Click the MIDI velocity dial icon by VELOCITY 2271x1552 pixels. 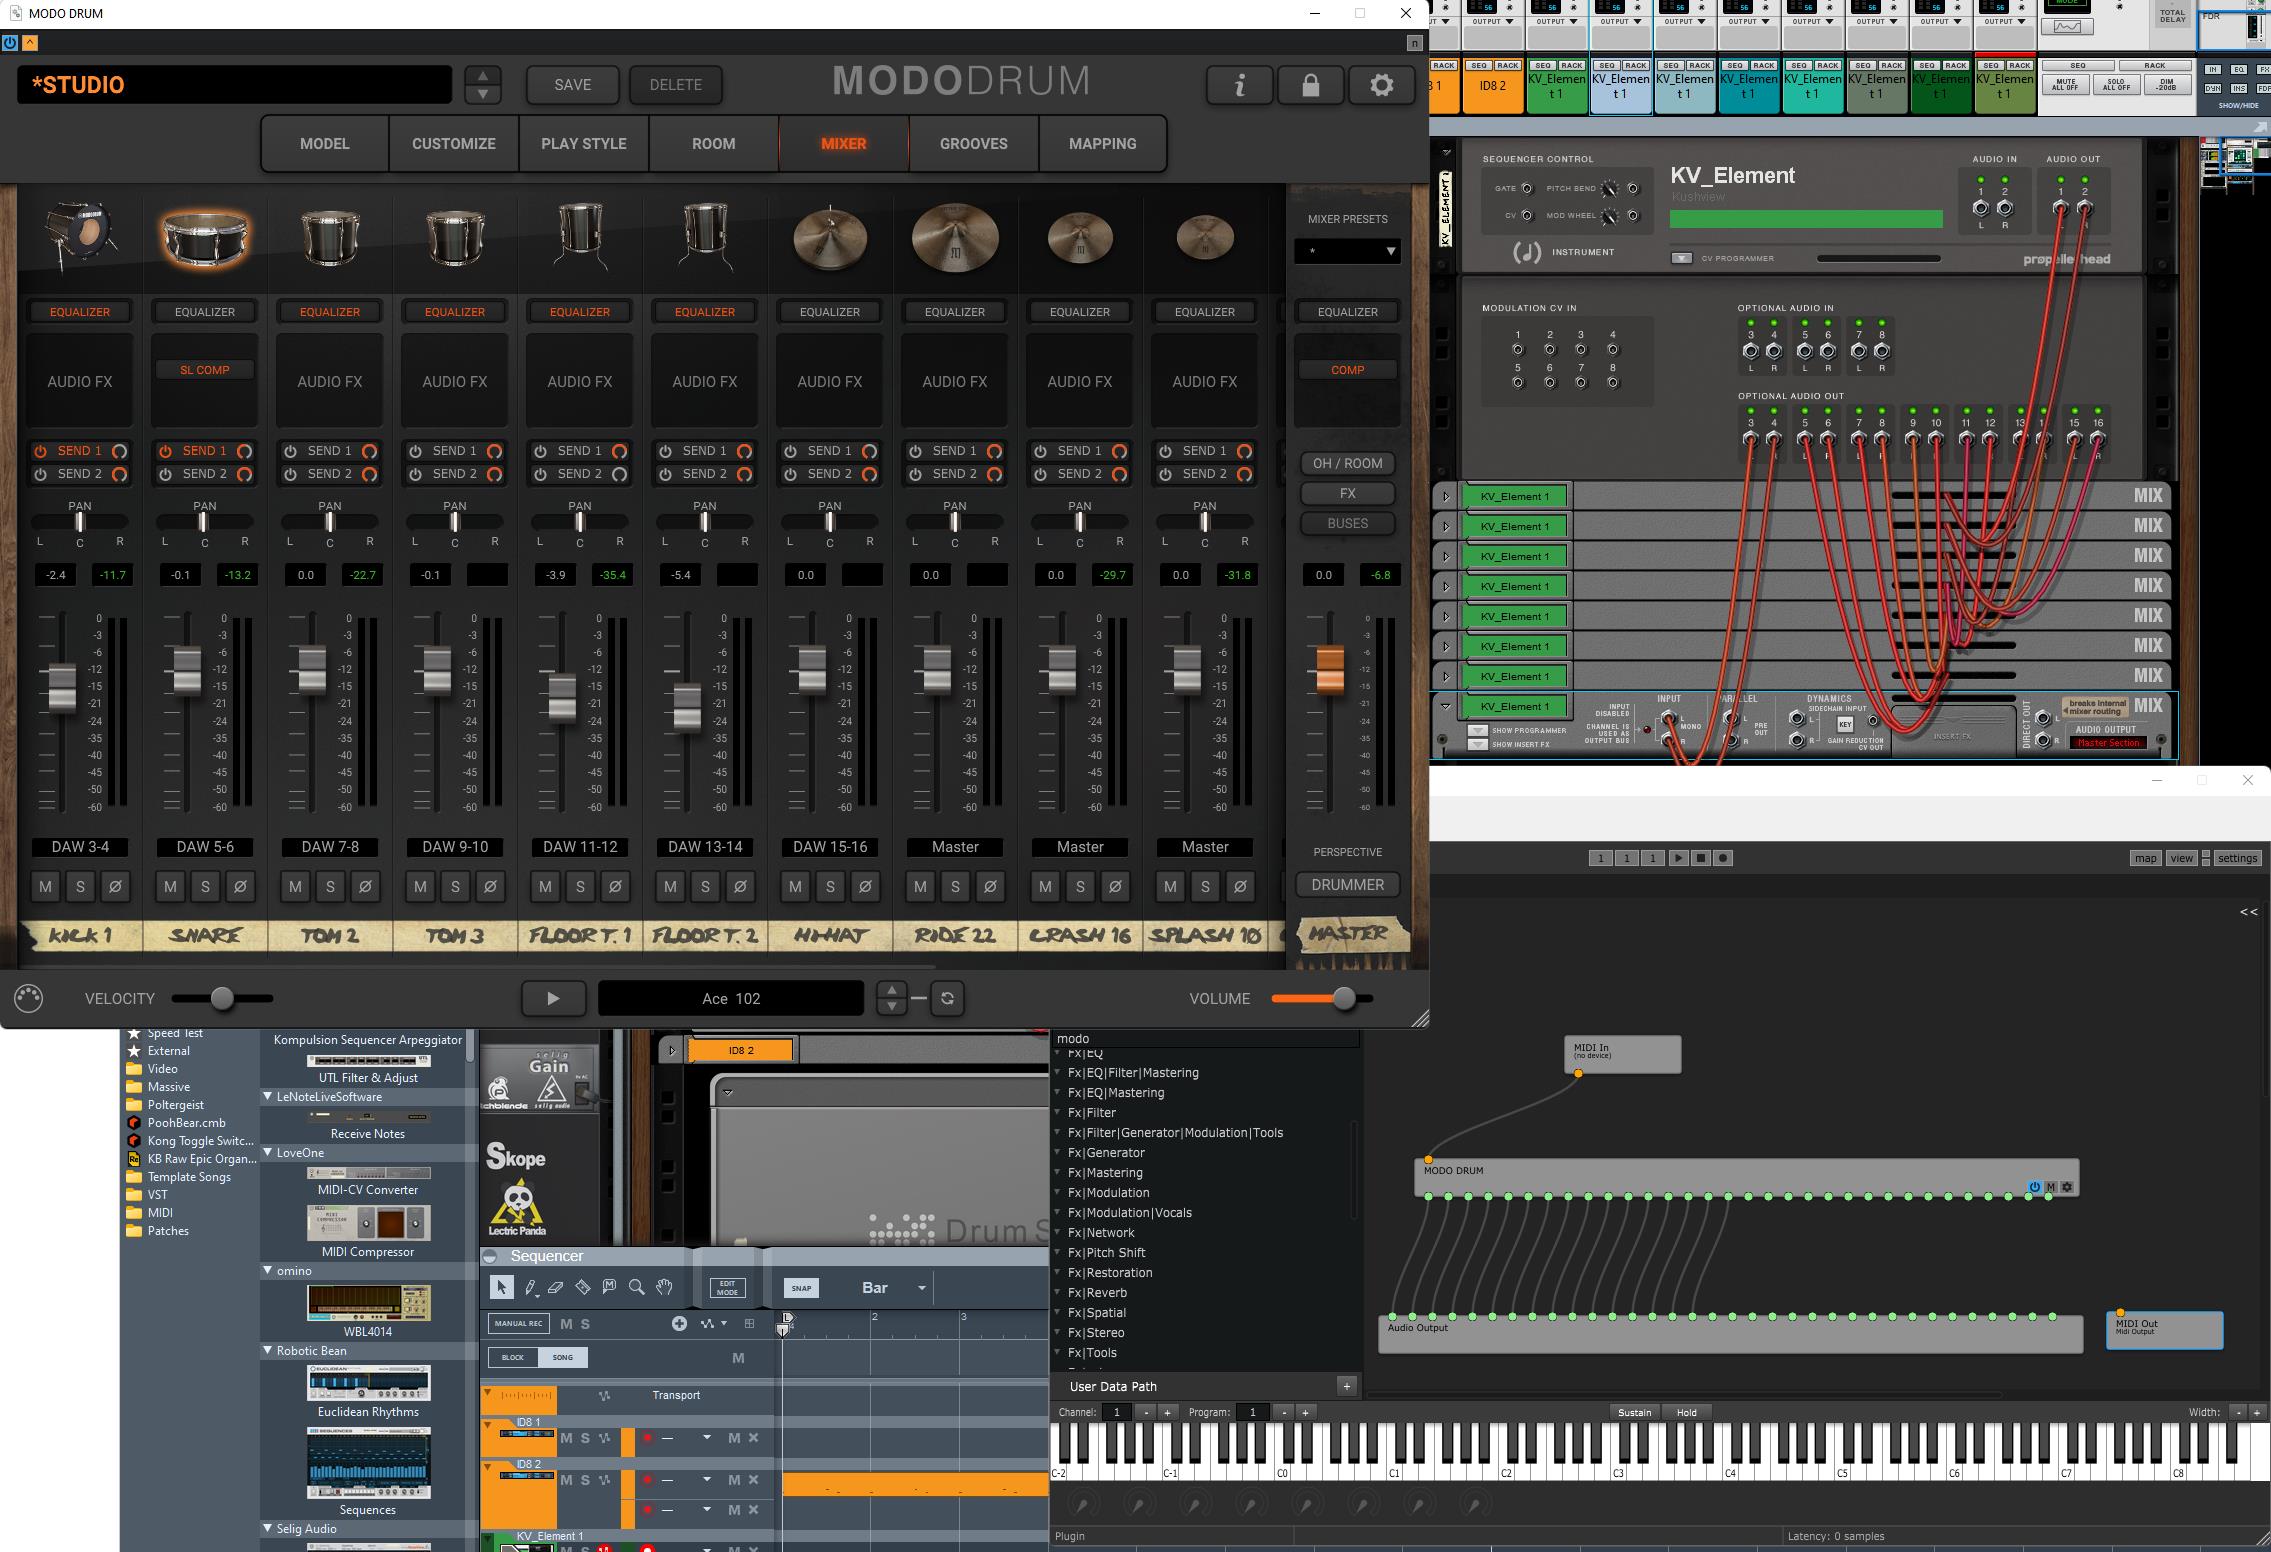(29, 998)
